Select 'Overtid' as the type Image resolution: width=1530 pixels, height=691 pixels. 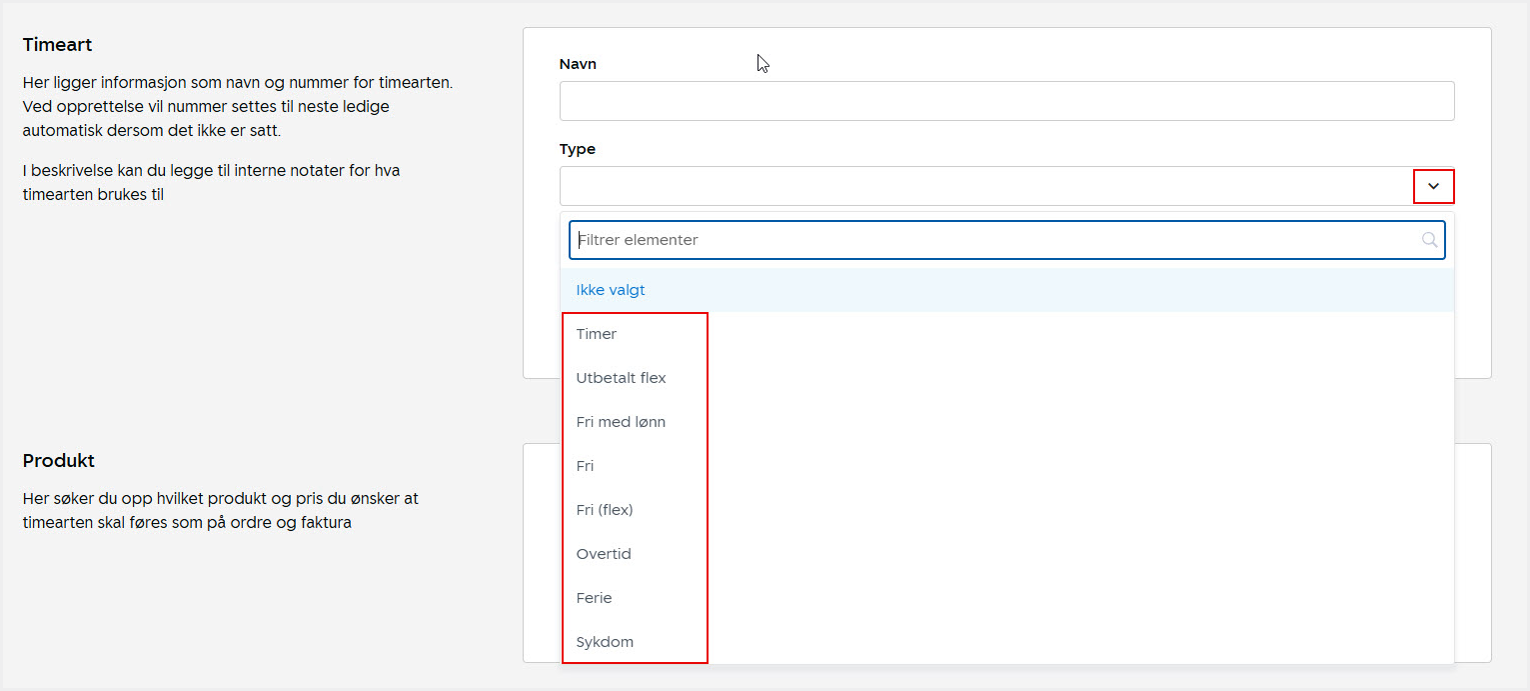point(604,554)
